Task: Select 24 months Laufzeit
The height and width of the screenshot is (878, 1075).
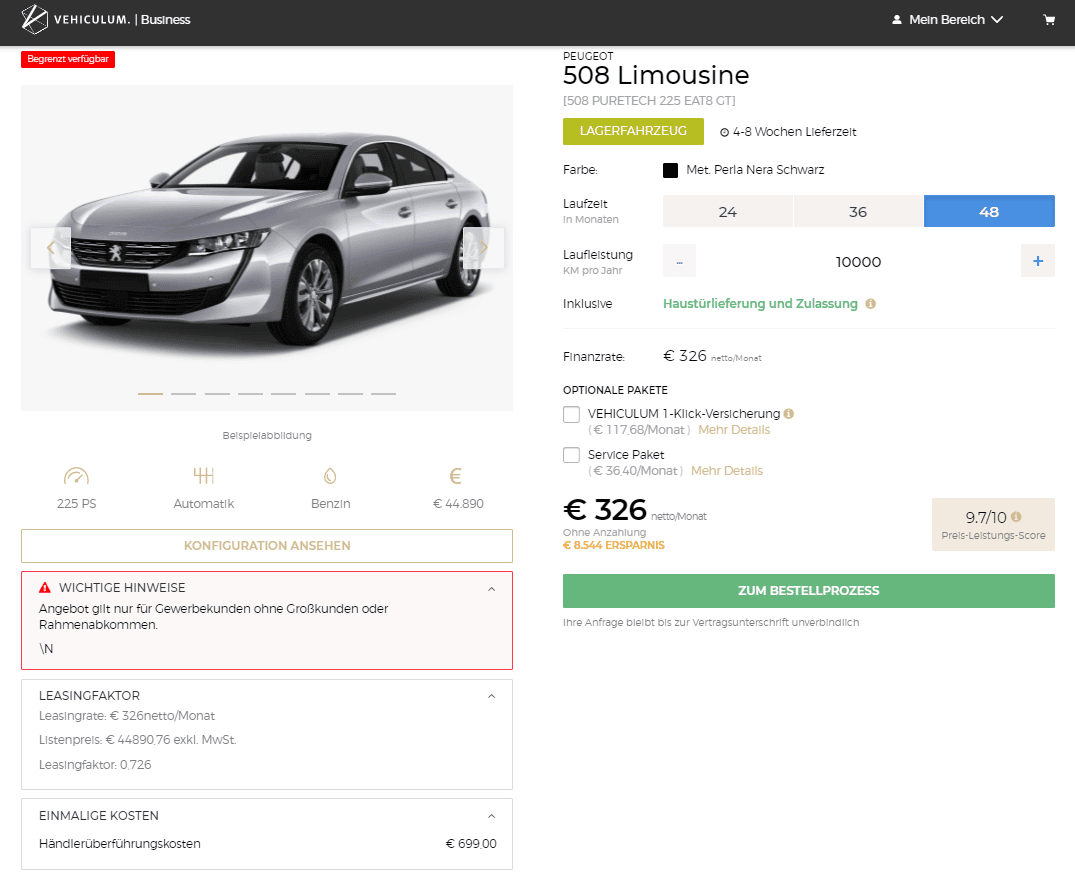Action: 727,212
